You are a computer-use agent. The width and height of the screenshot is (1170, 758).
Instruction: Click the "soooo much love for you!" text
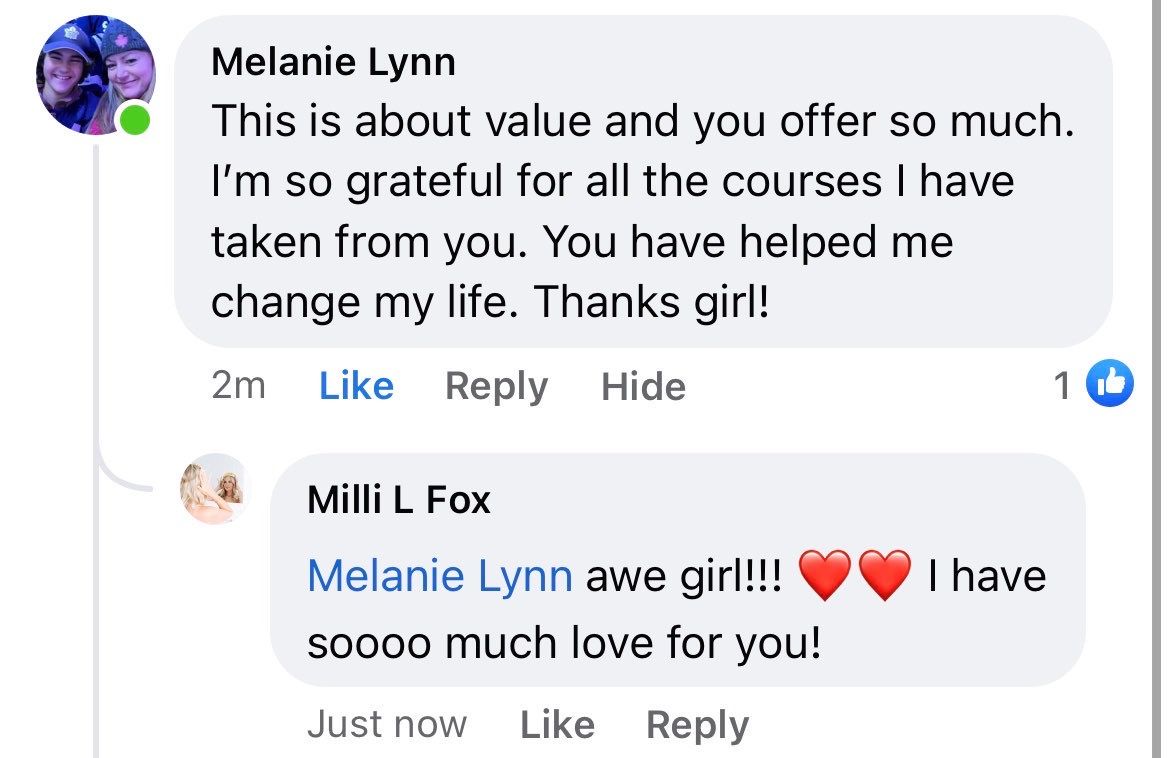pos(563,644)
